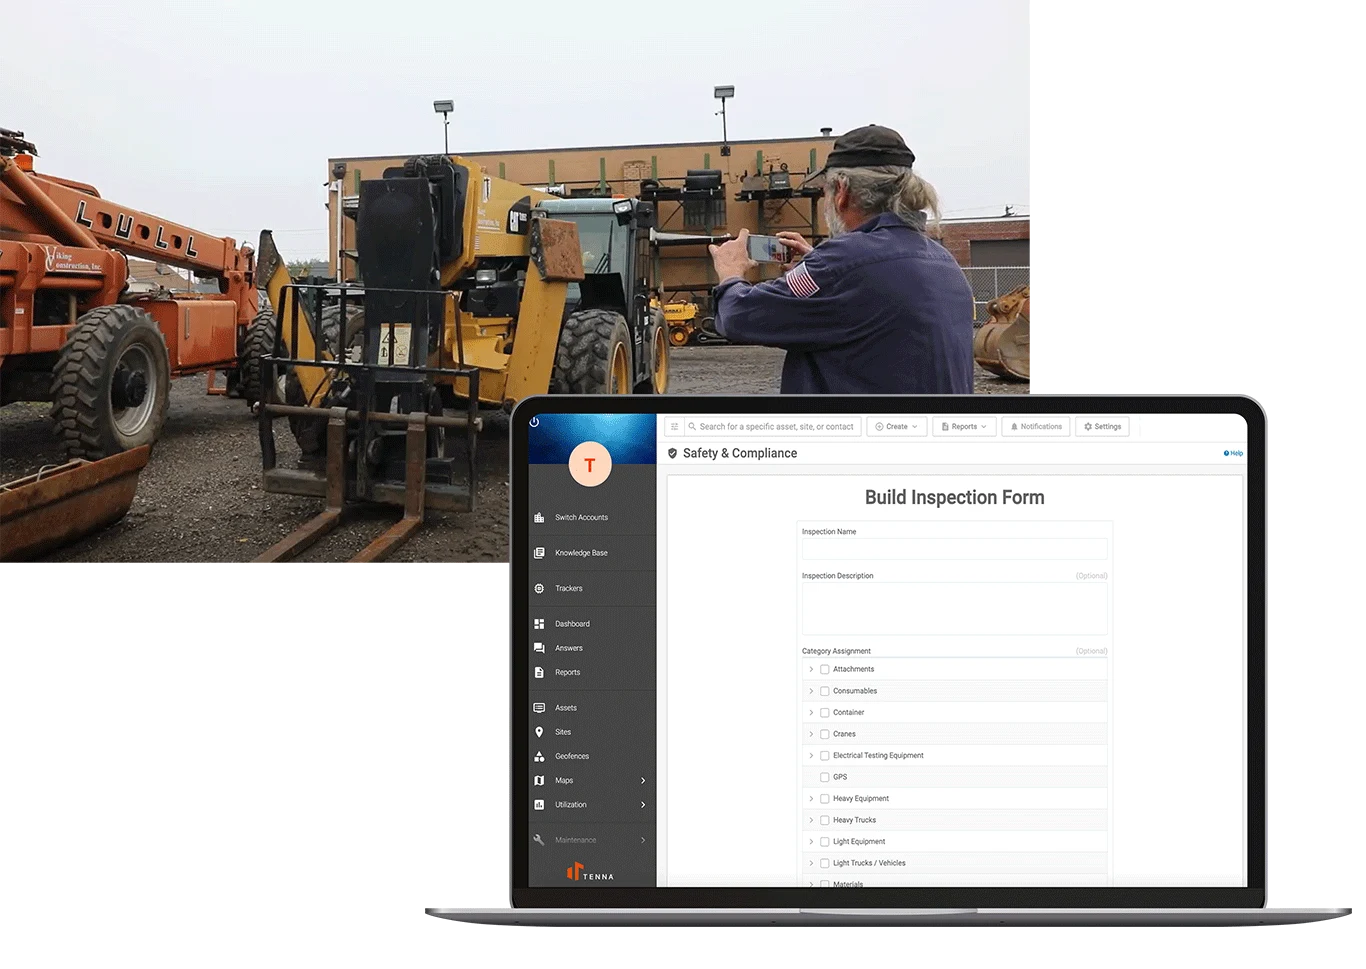Click the Tenna user avatar circle

pyautogui.click(x=588, y=464)
